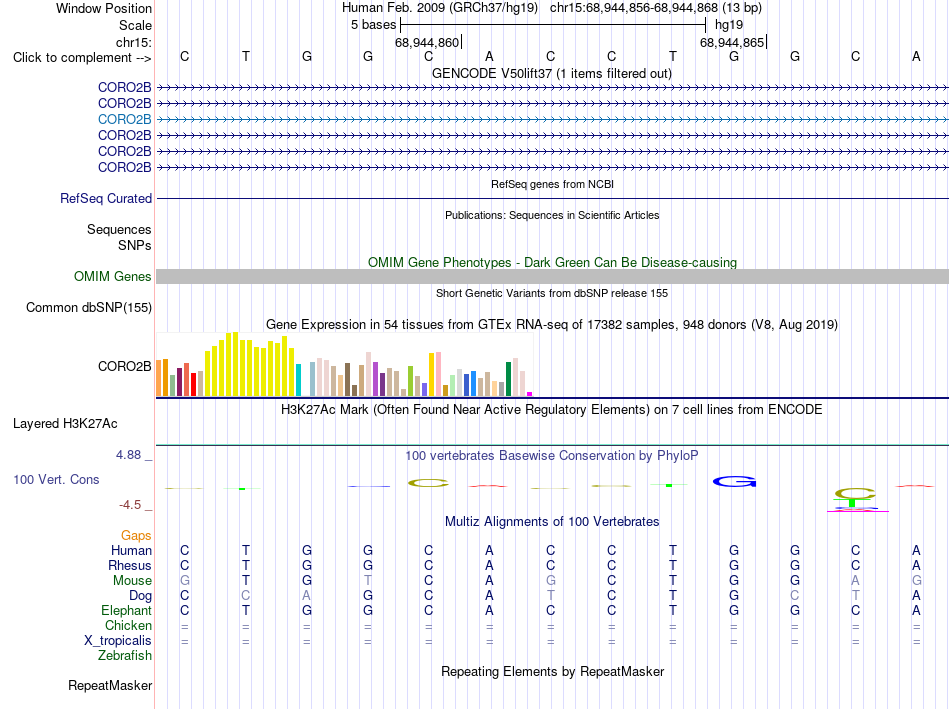This screenshot has height=709, width=950.
Task: Click the 68,944,860 coordinate marker
Action: pos(427,42)
